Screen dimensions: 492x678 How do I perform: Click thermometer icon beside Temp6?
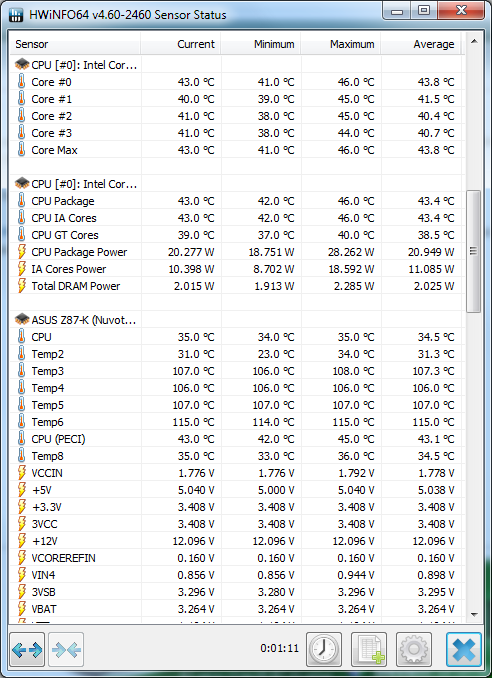(22, 422)
